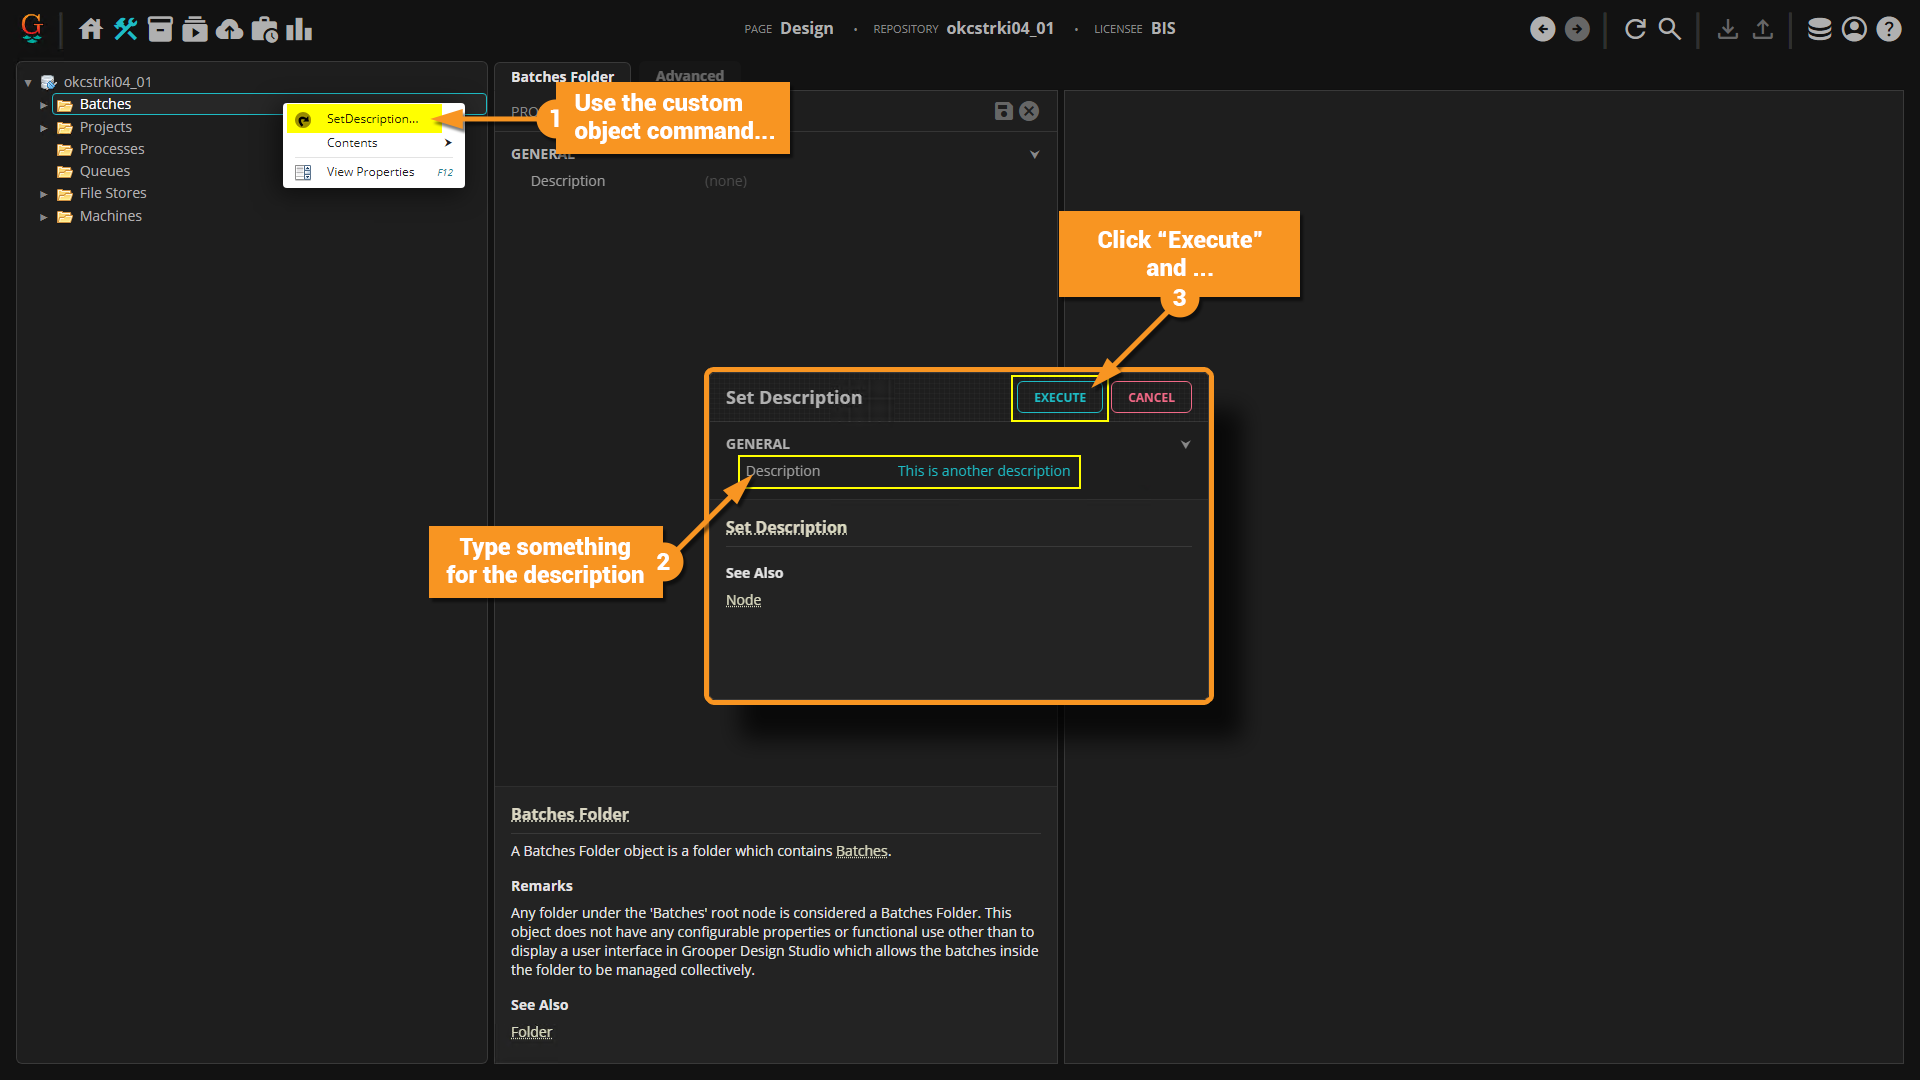Click the refresh icon in top bar
1920x1080 pixels.
pyautogui.click(x=1635, y=29)
